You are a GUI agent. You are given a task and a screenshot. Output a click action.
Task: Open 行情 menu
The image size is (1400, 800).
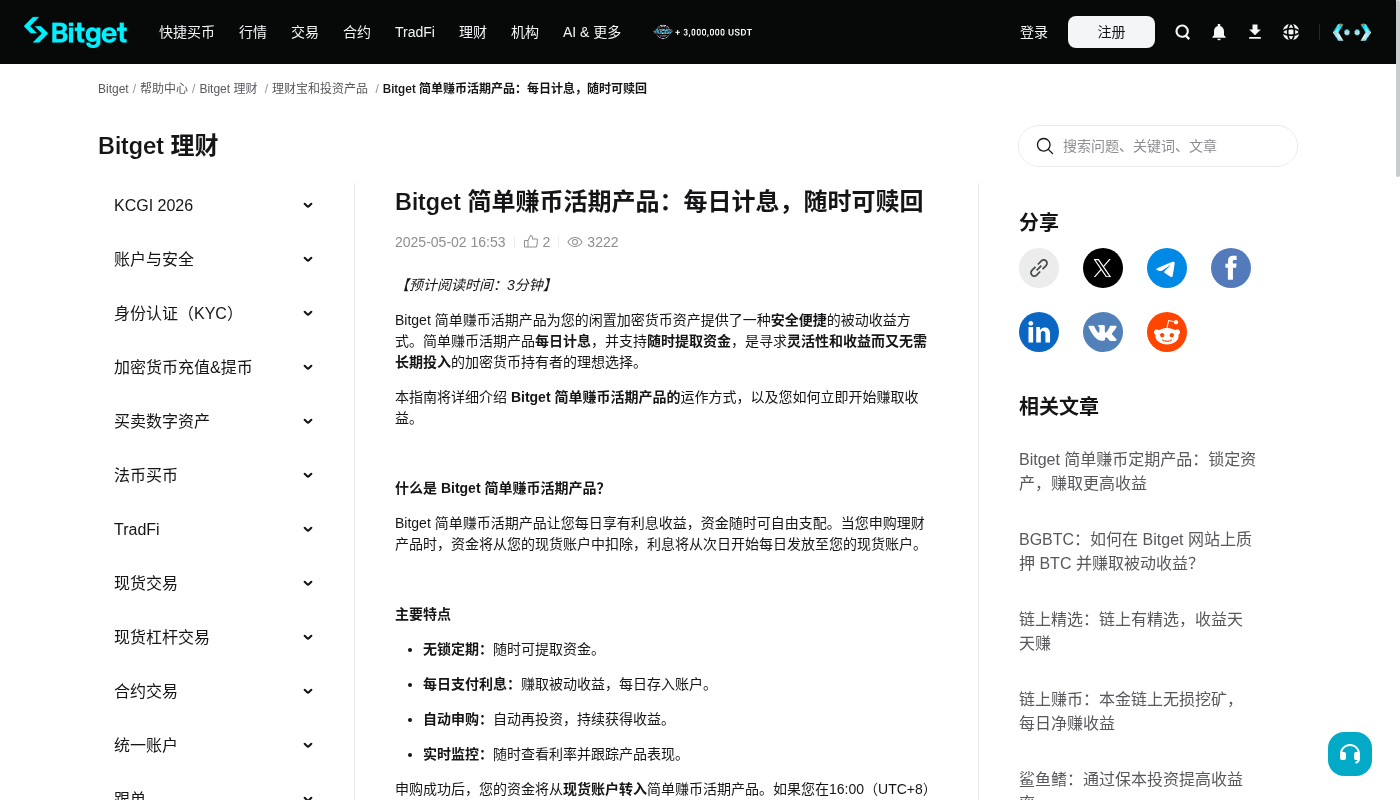(x=253, y=32)
